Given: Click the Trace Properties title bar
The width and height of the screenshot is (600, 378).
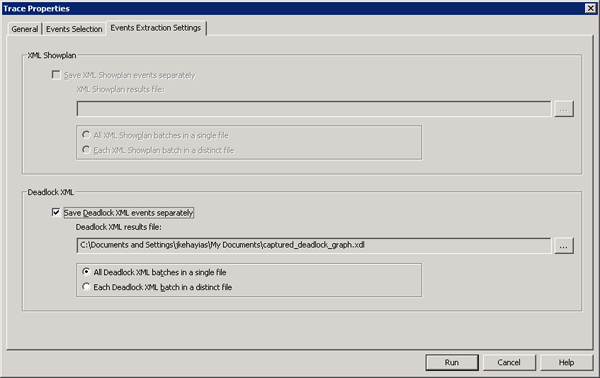Looking at the screenshot, I should pyautogui.click(x=293, y=8).
